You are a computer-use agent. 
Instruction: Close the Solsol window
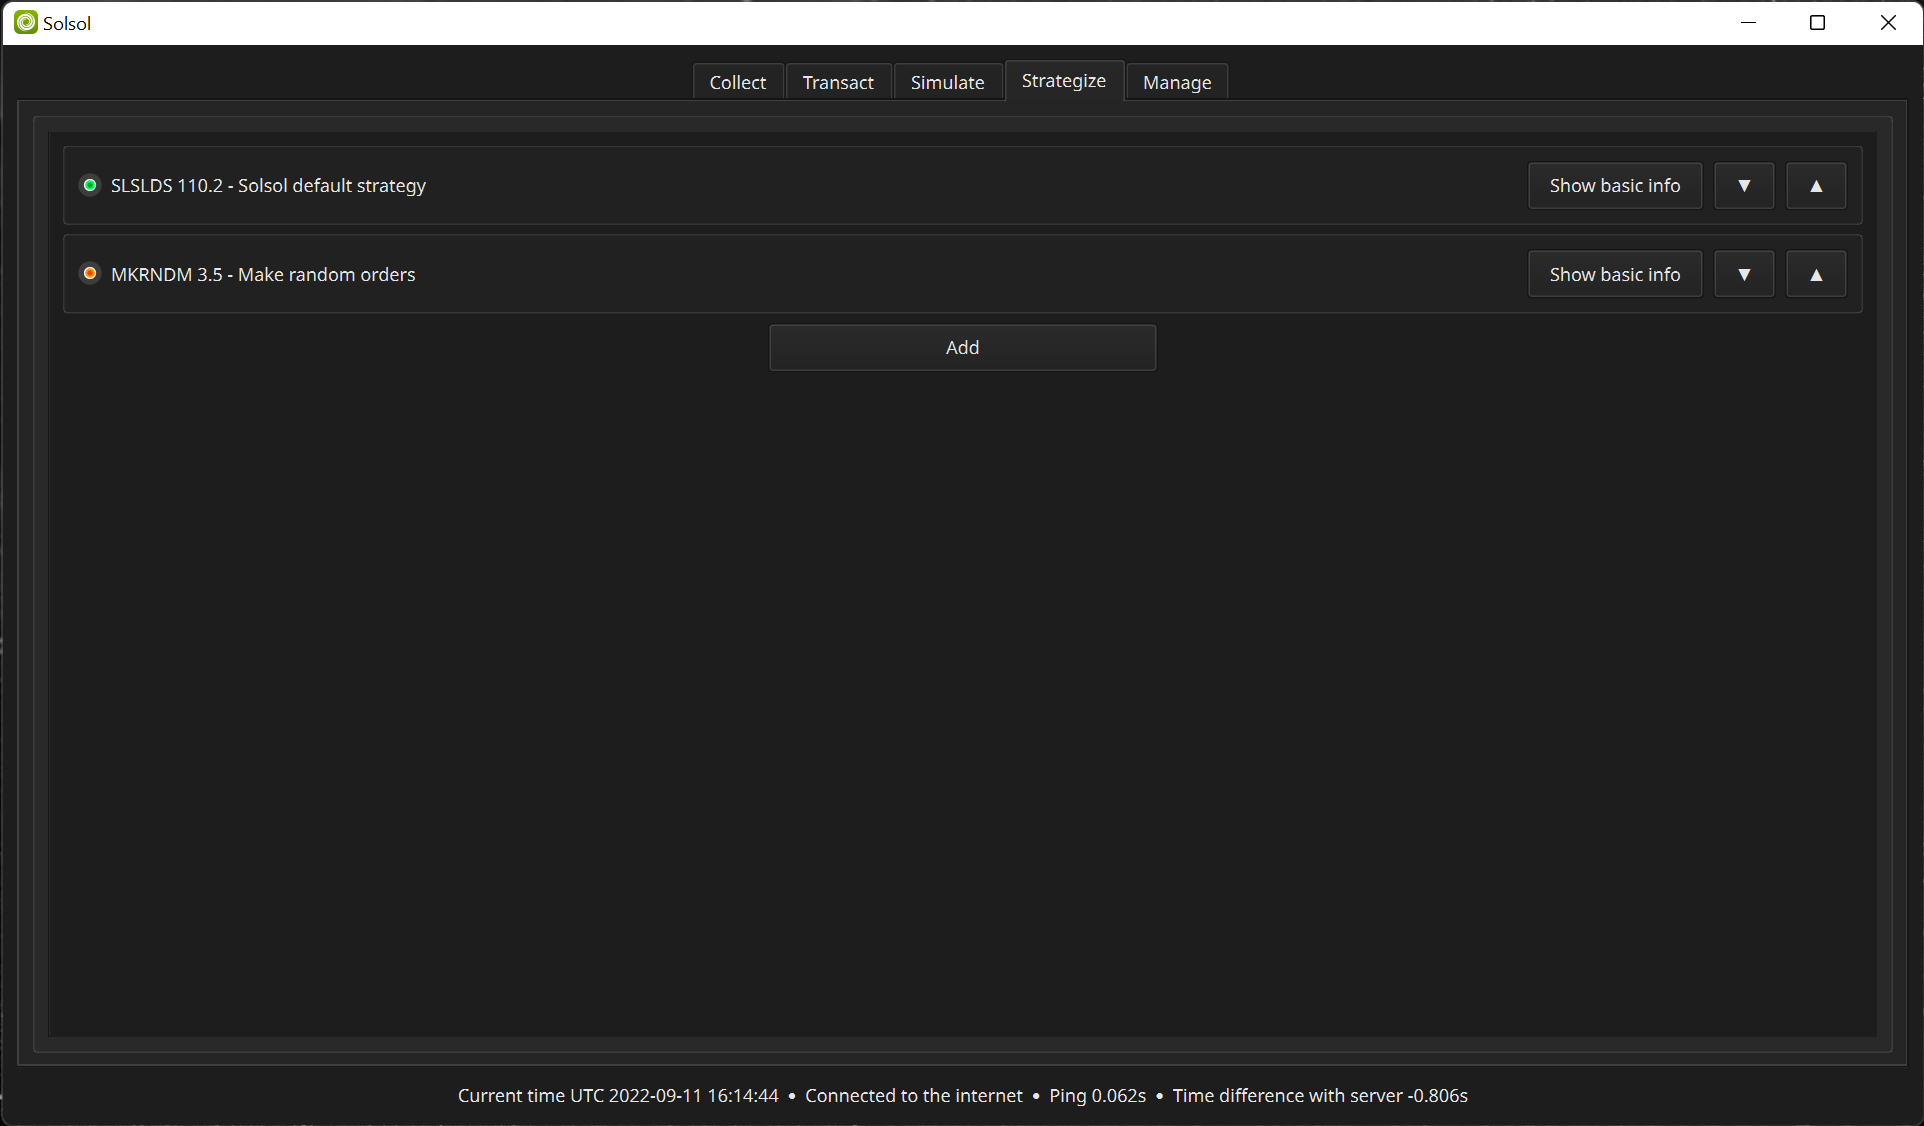tap(1888, 23)
